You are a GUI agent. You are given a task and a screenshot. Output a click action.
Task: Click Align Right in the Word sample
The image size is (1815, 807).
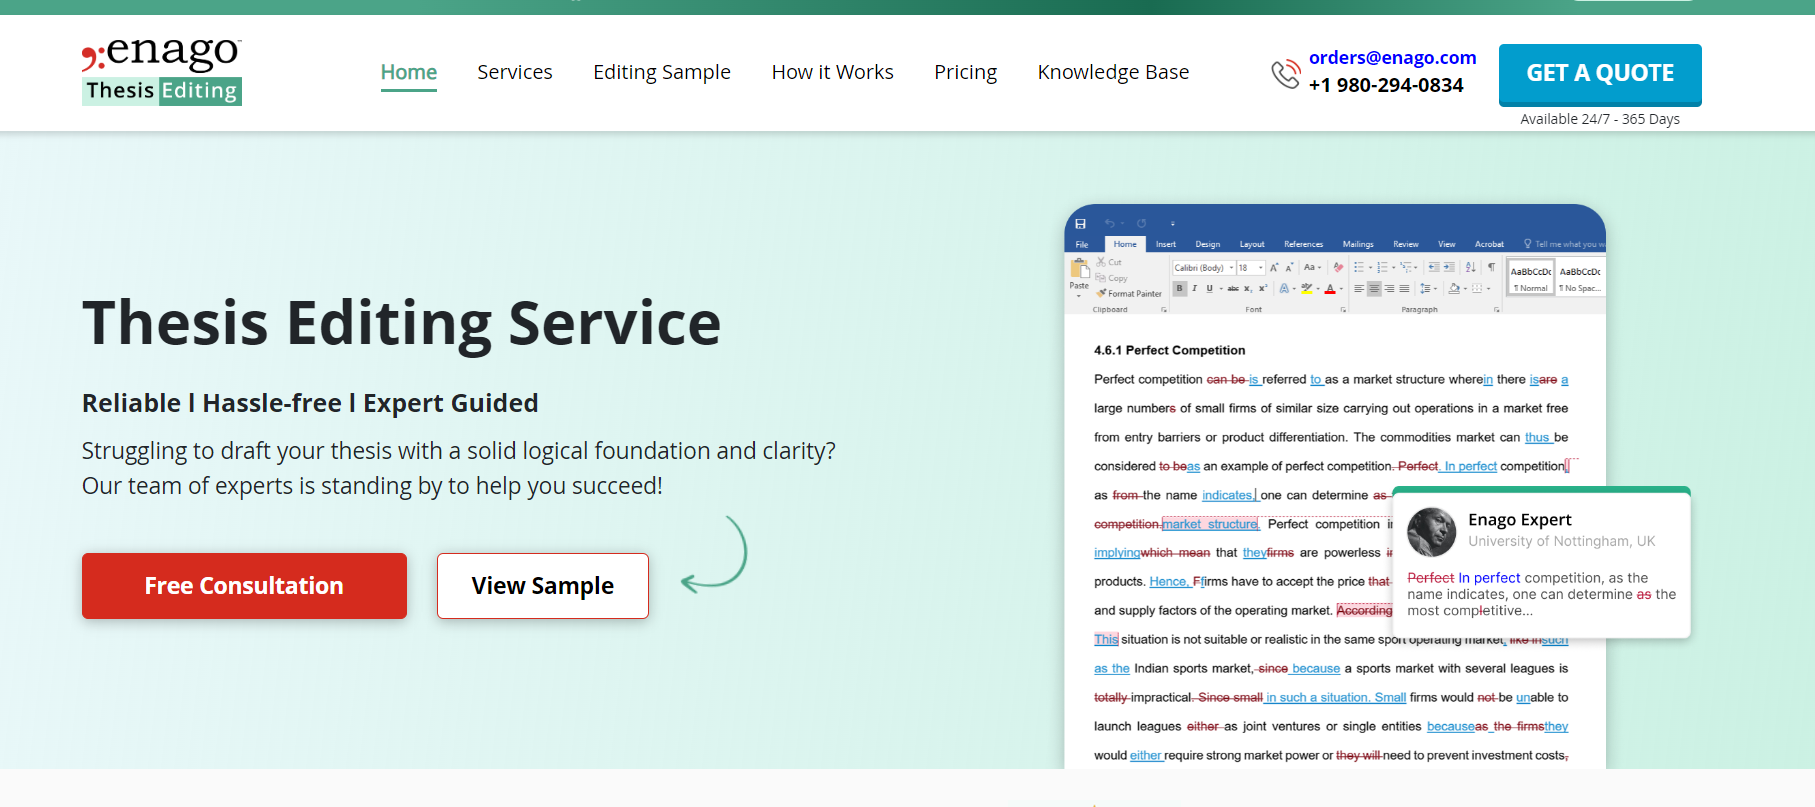pos(1389,288)
